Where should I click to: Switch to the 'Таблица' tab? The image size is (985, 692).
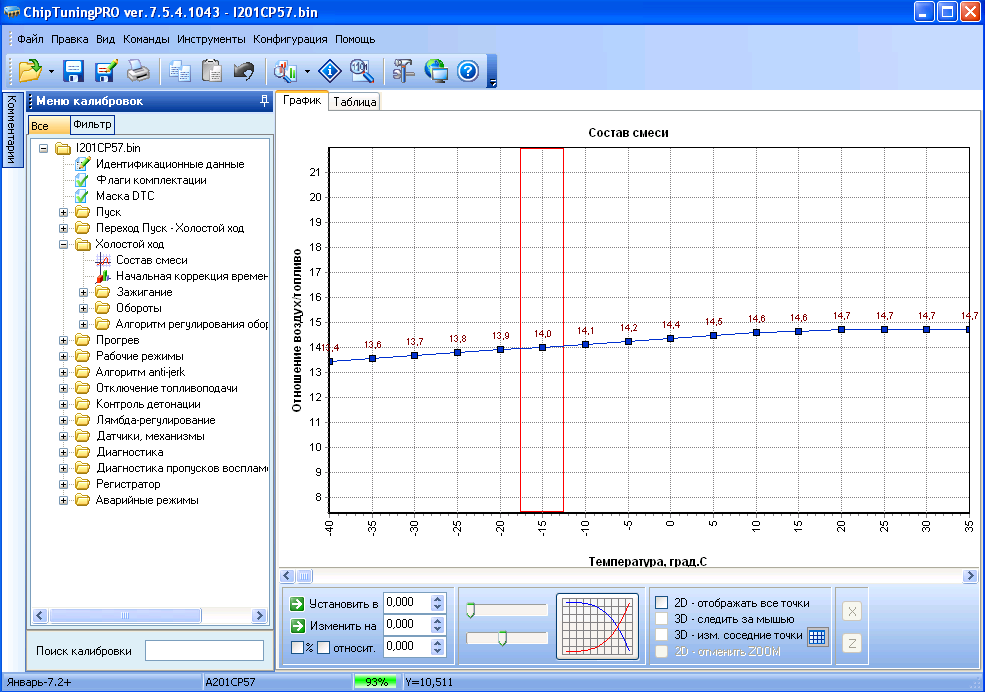coord(354,102)
